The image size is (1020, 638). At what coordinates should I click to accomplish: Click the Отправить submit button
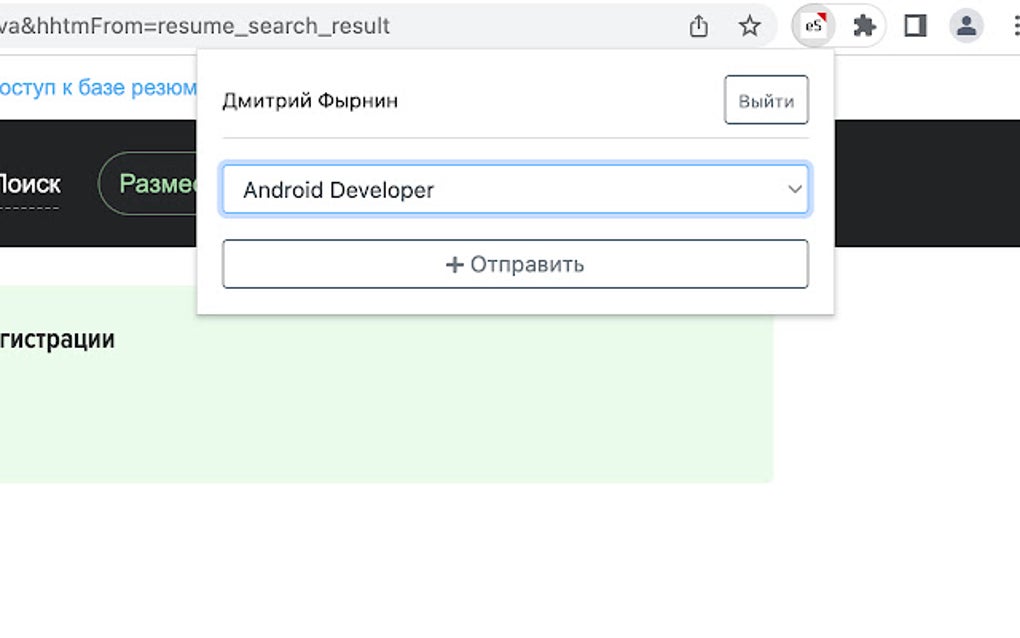pos(515,264)
